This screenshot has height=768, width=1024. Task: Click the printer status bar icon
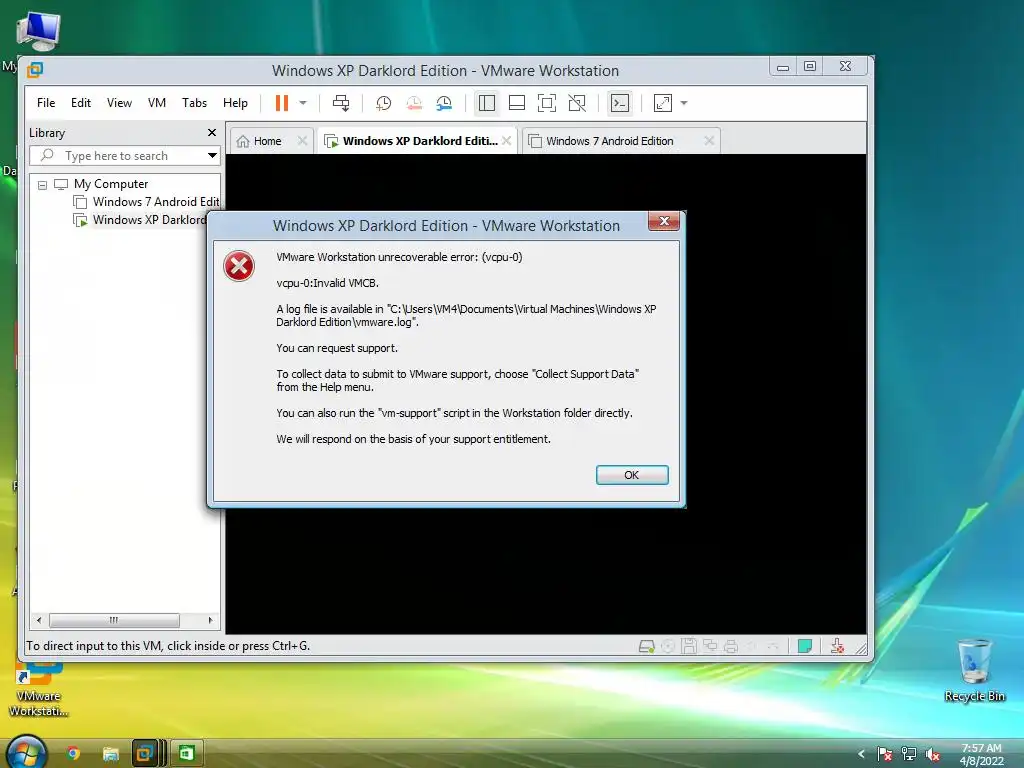point(731,647)
